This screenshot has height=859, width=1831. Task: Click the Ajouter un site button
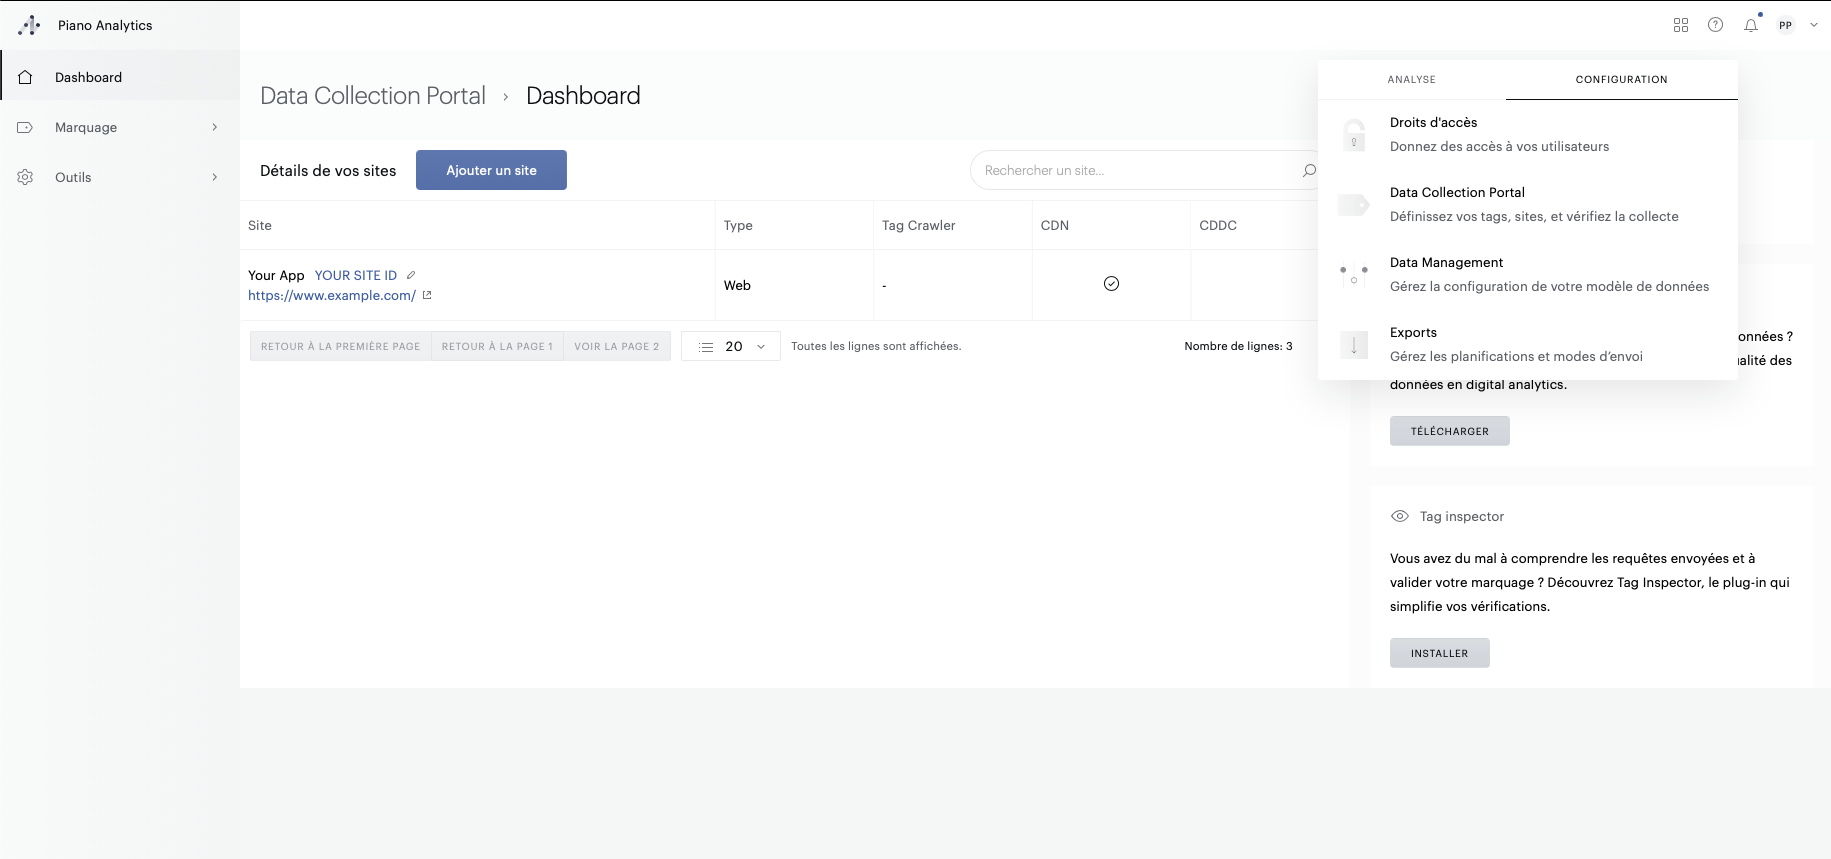point(491,170)
